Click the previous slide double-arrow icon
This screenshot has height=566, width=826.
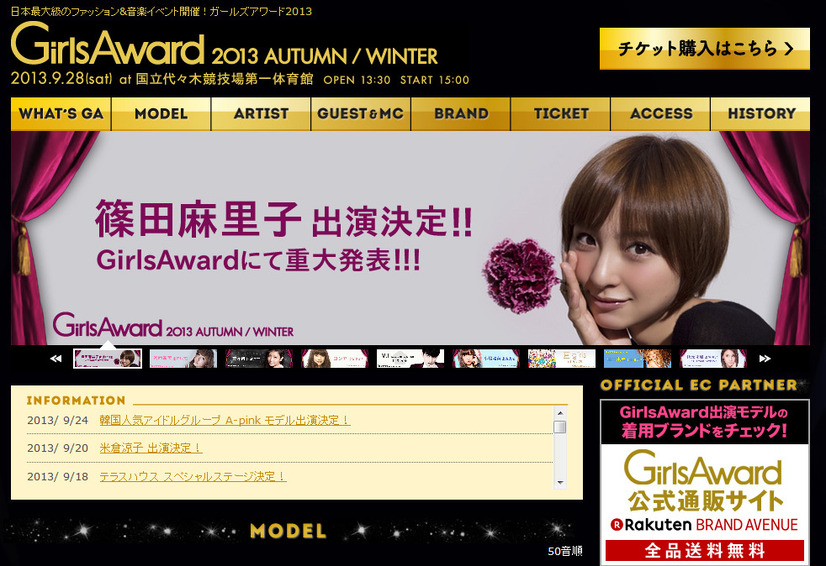click(x=56, y=359)
